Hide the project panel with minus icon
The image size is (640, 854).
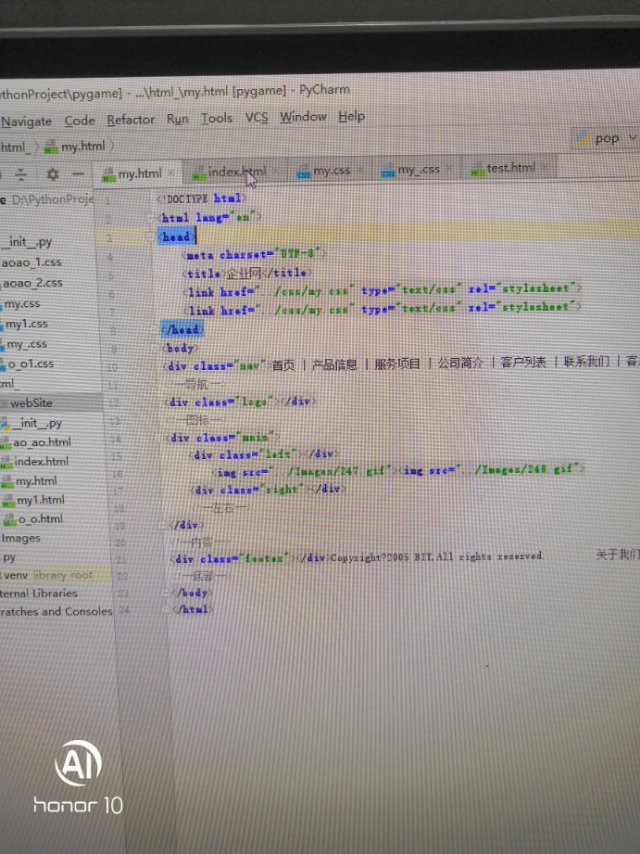tap(78, 174)
